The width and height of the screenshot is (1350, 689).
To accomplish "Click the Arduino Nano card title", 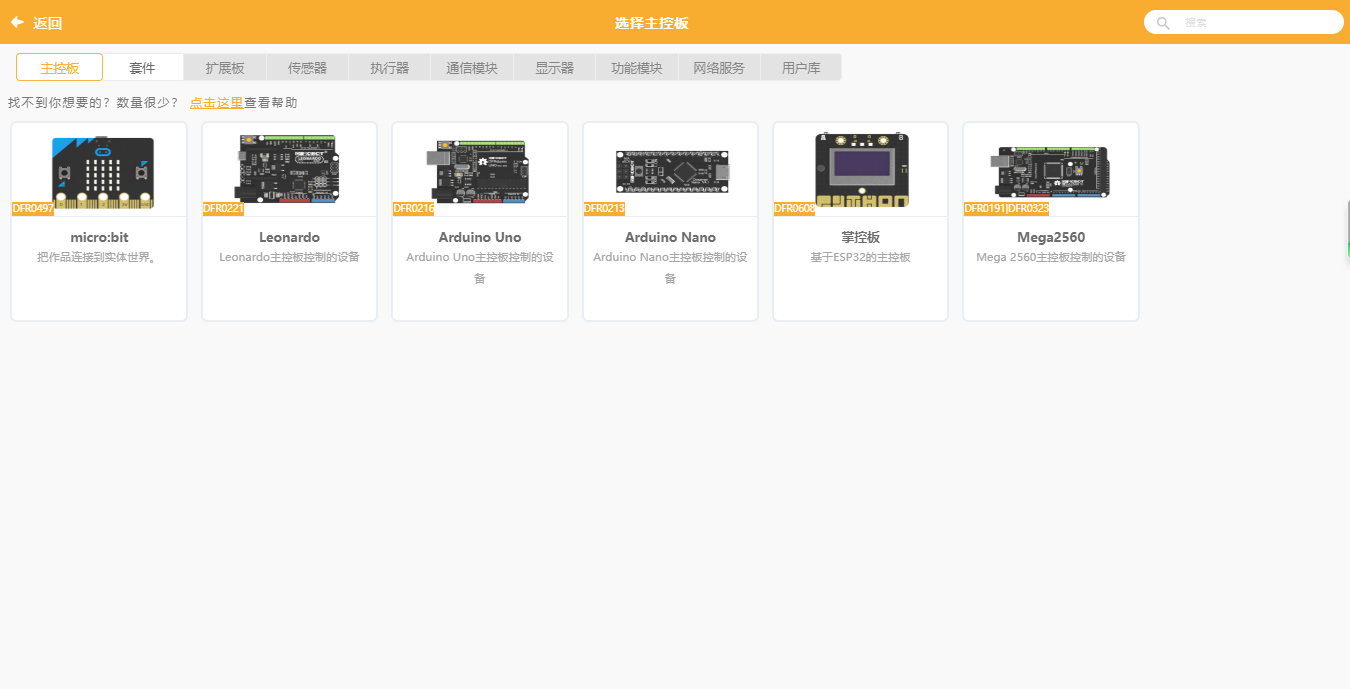I will point(671,237).
